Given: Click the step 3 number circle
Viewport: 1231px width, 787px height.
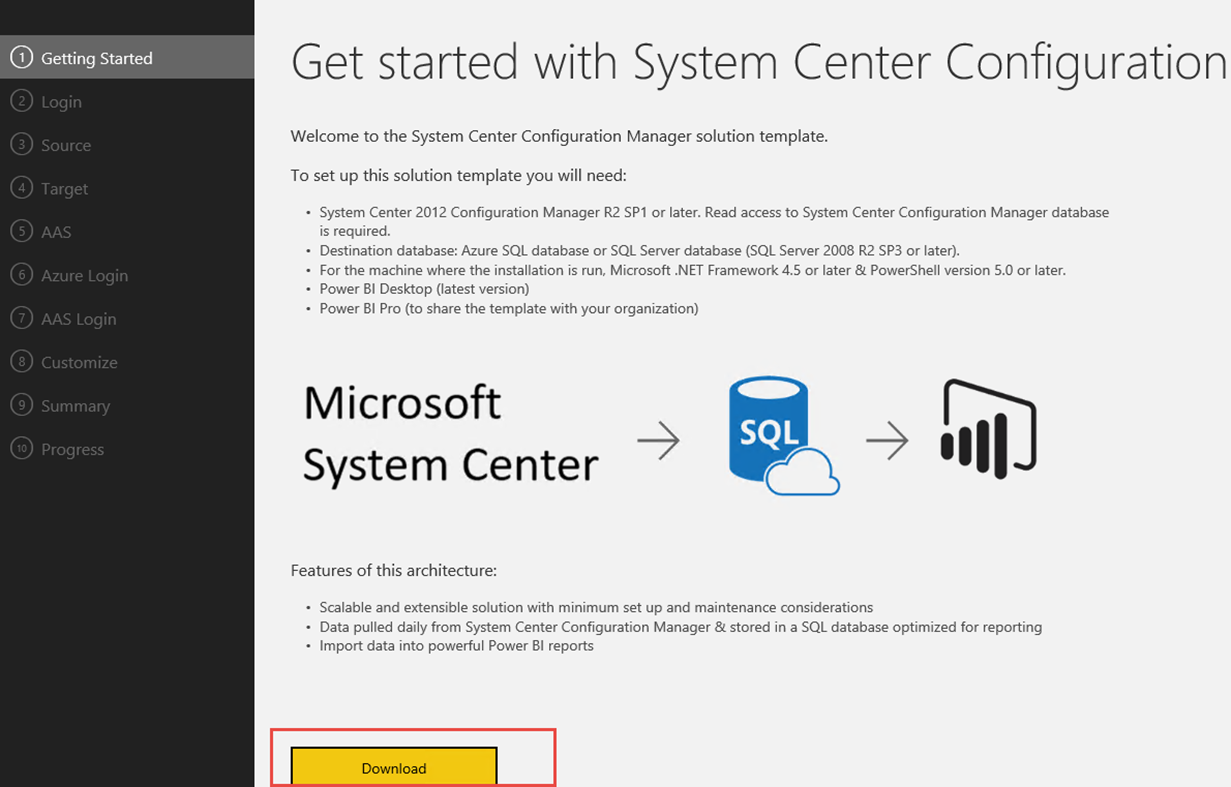Looking at the screenshot, I should 21,144.
